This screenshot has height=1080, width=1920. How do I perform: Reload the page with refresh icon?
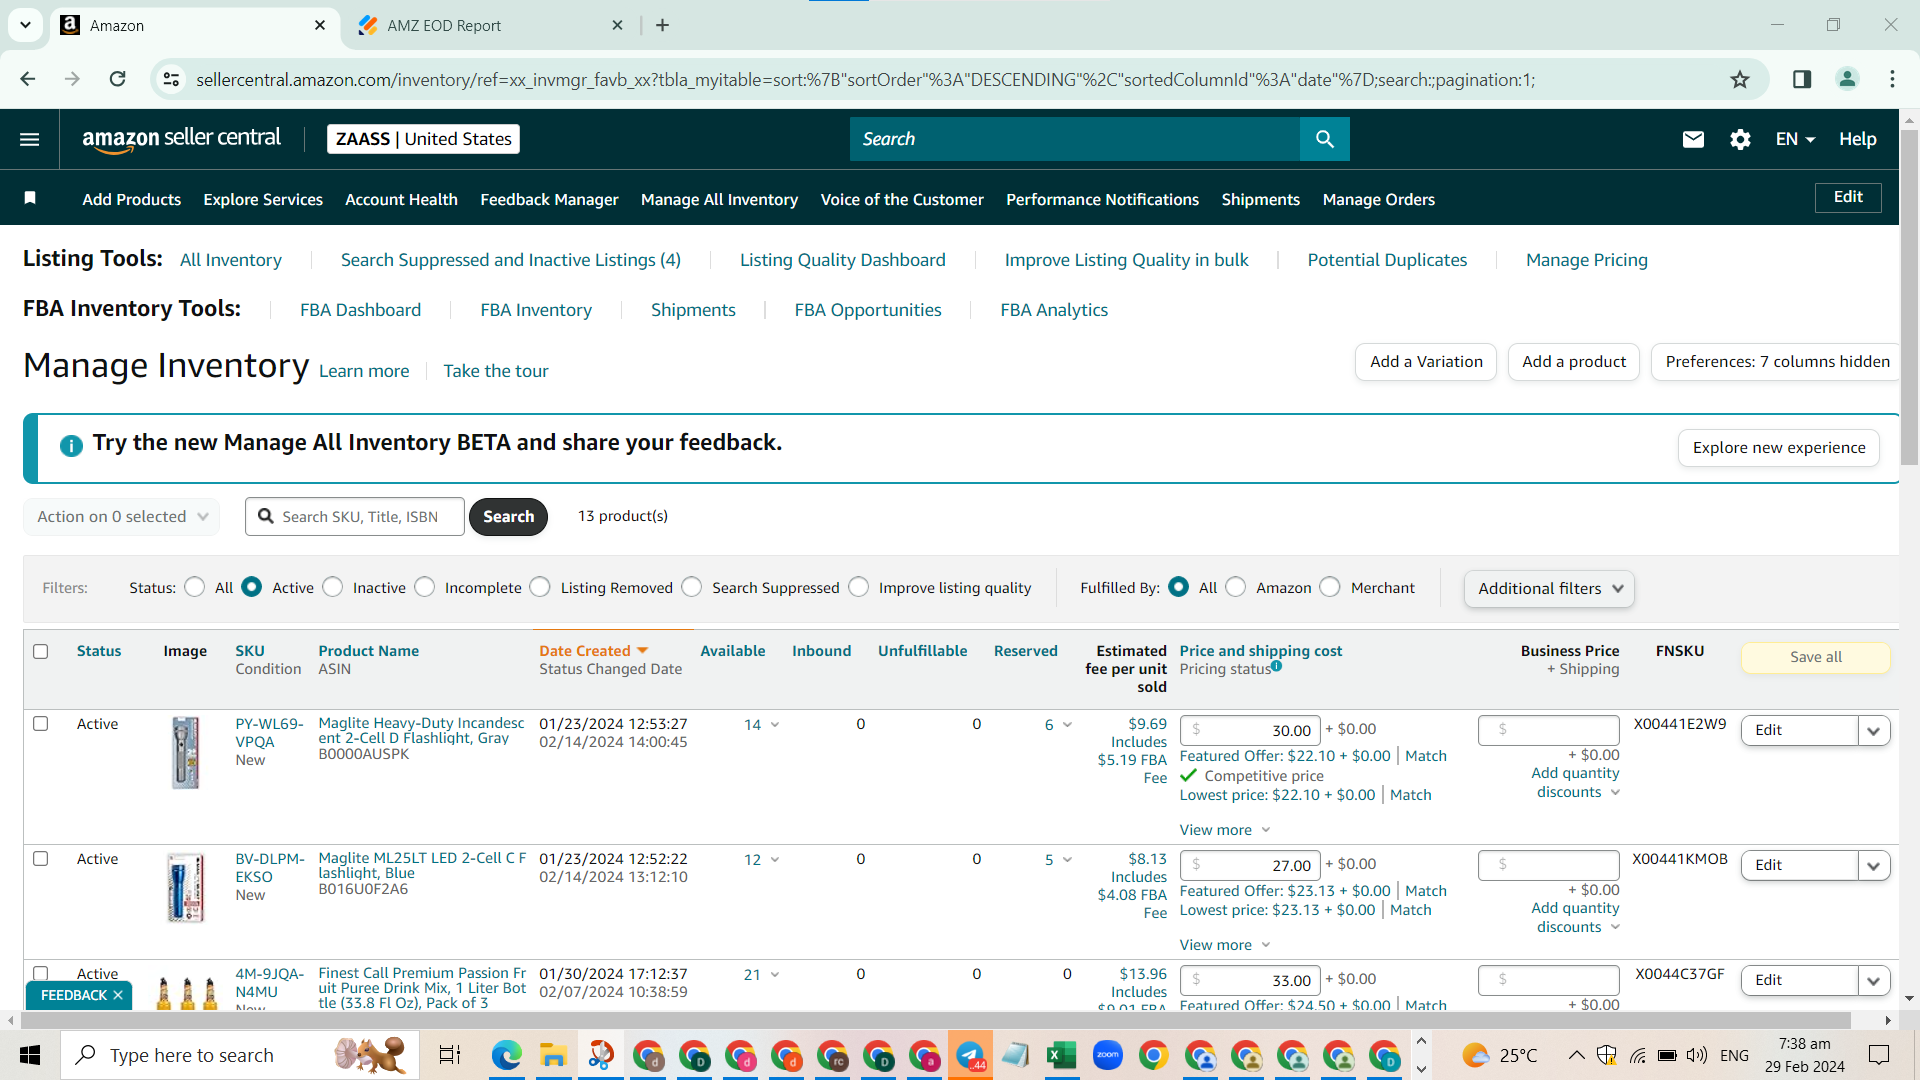[x=118, y=79]
